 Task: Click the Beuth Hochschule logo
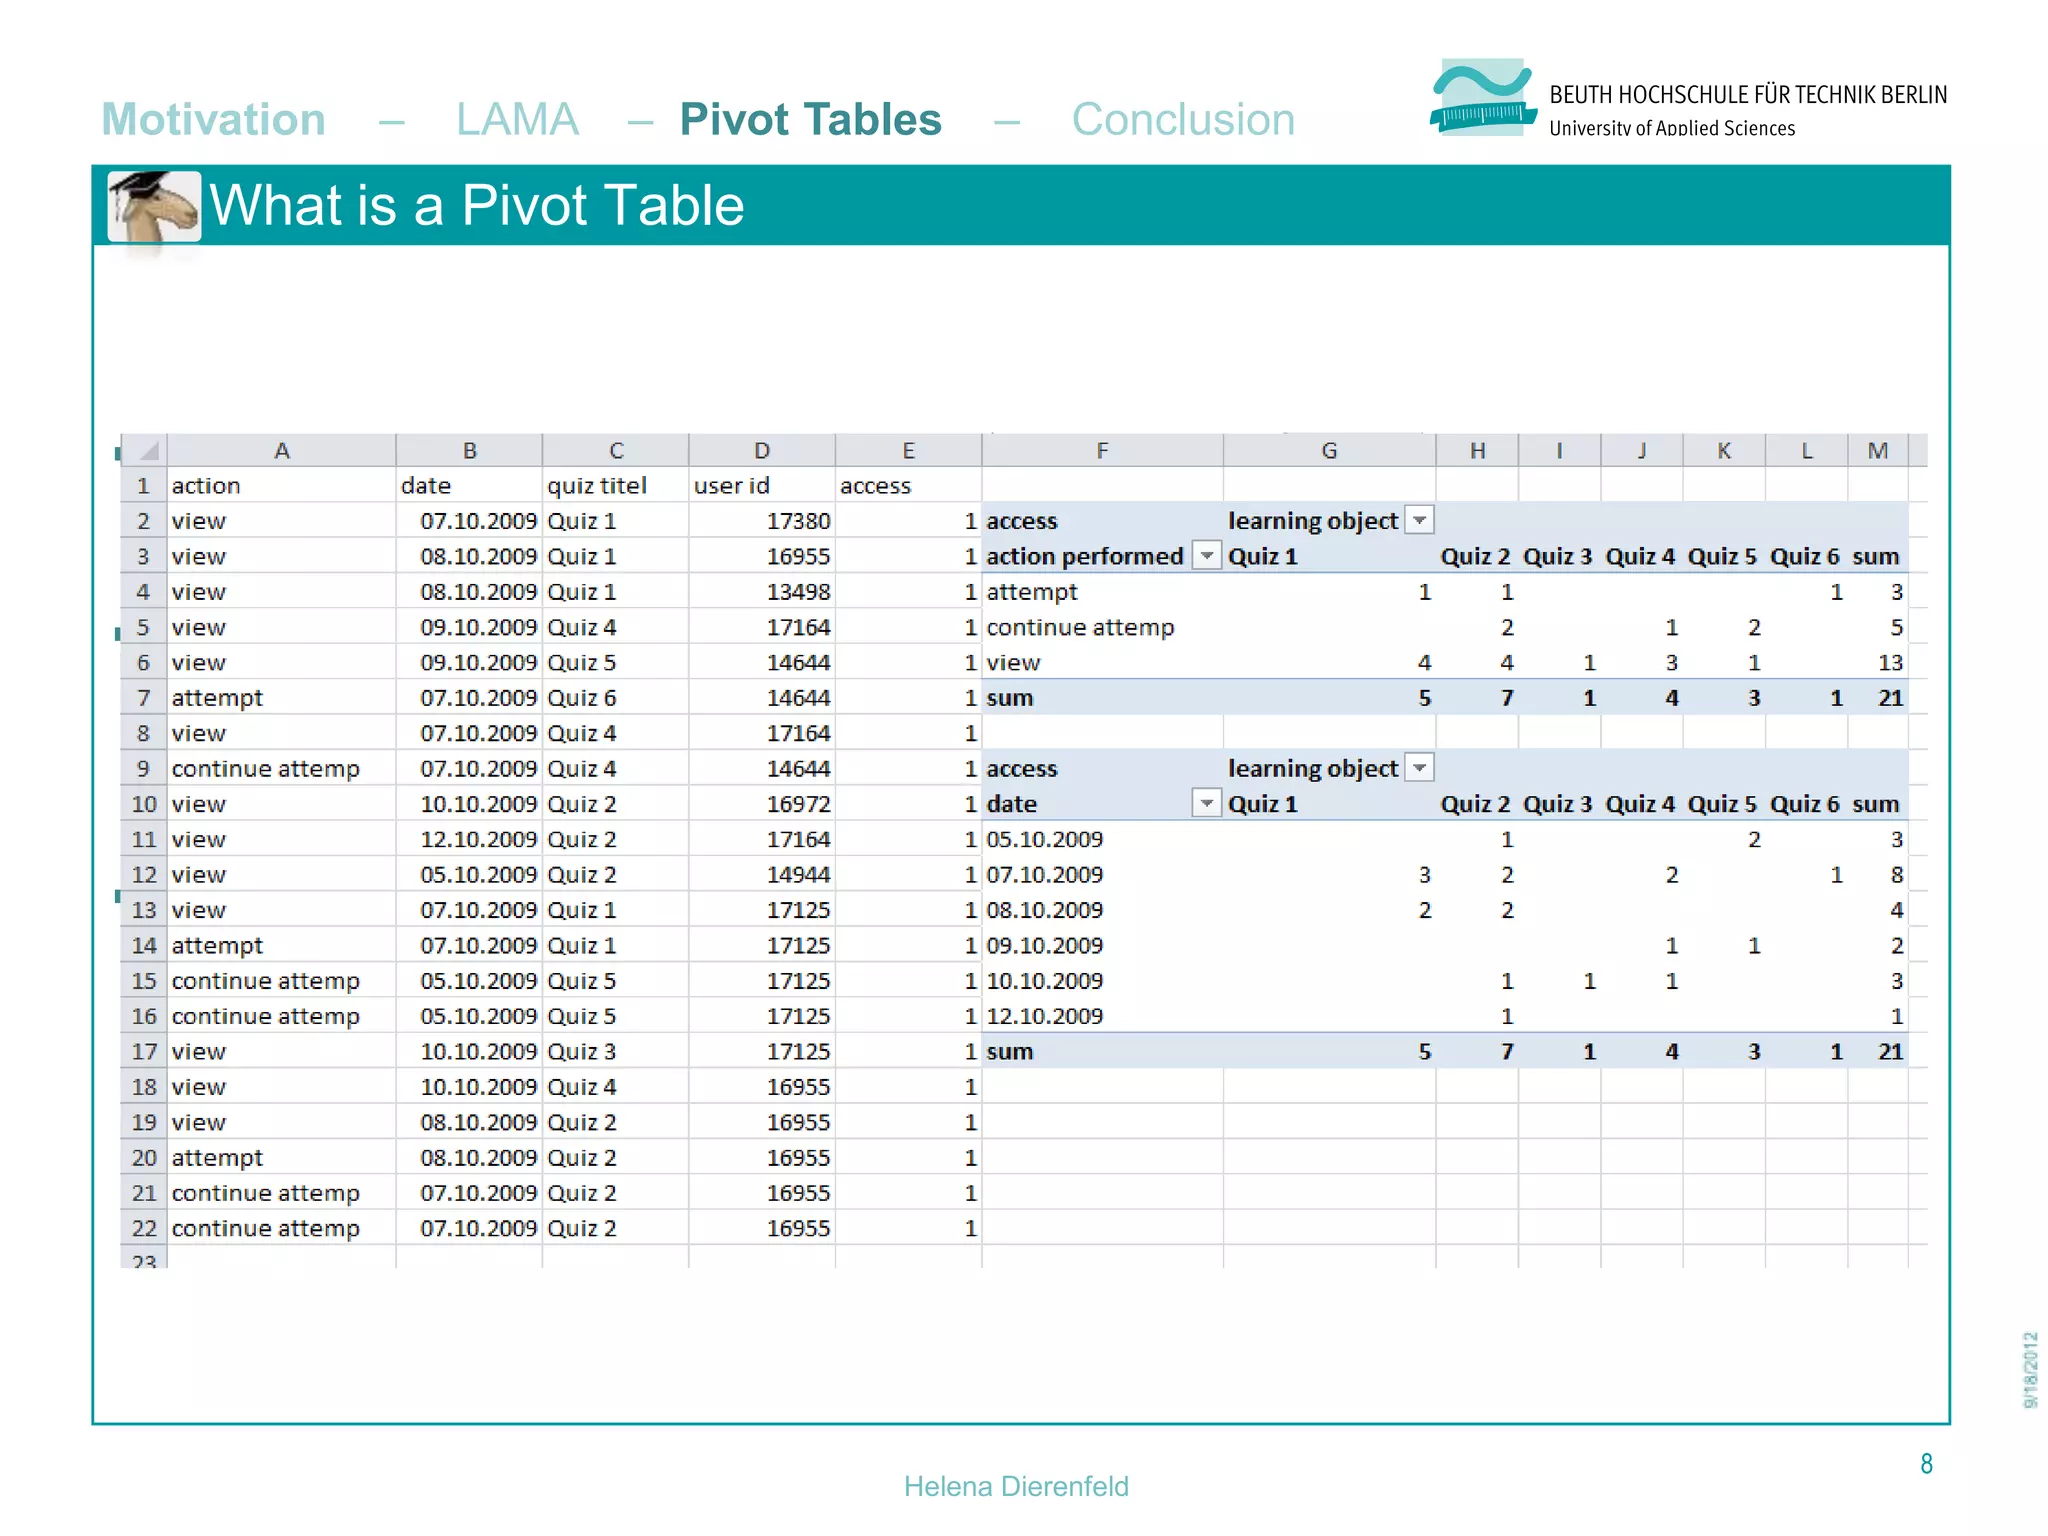point(1483,97)
